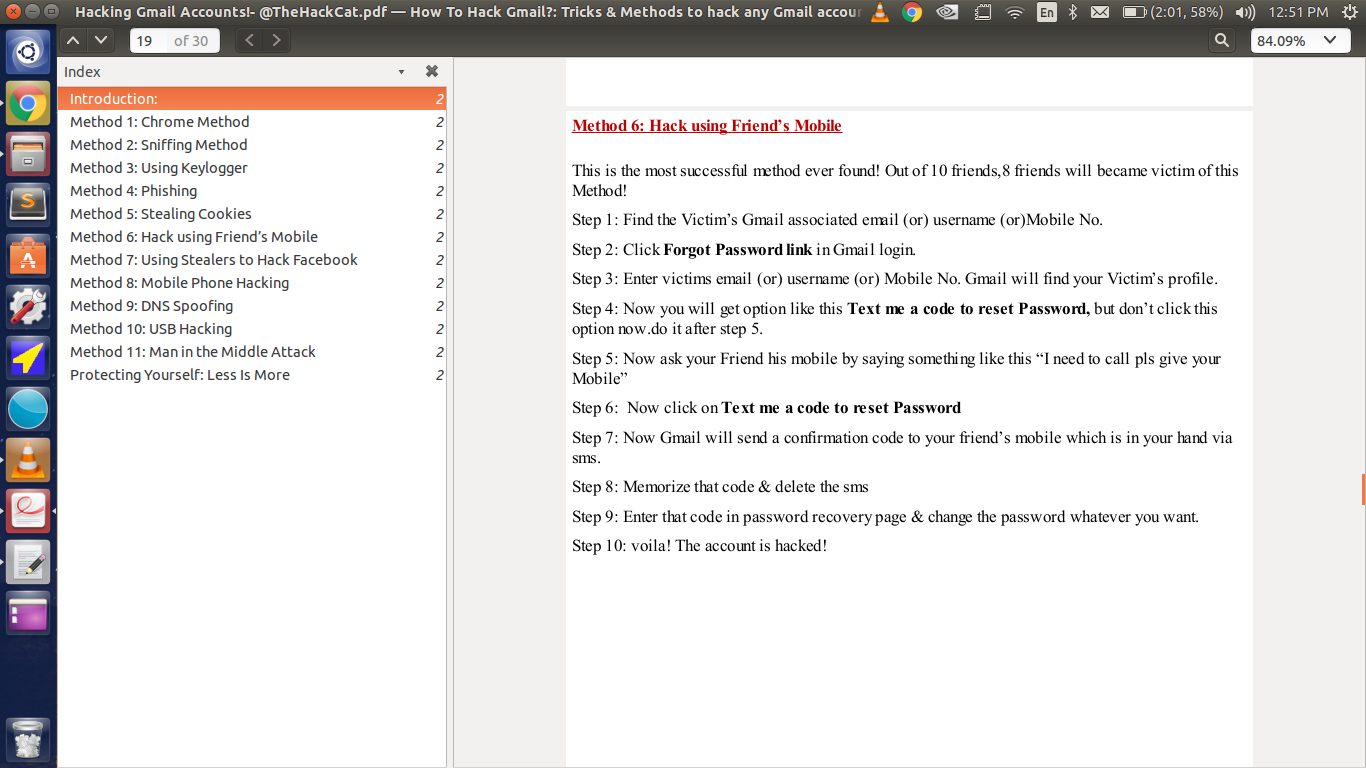Go forward in history with right chevron
1366x768 pixels.
point(277,41)
